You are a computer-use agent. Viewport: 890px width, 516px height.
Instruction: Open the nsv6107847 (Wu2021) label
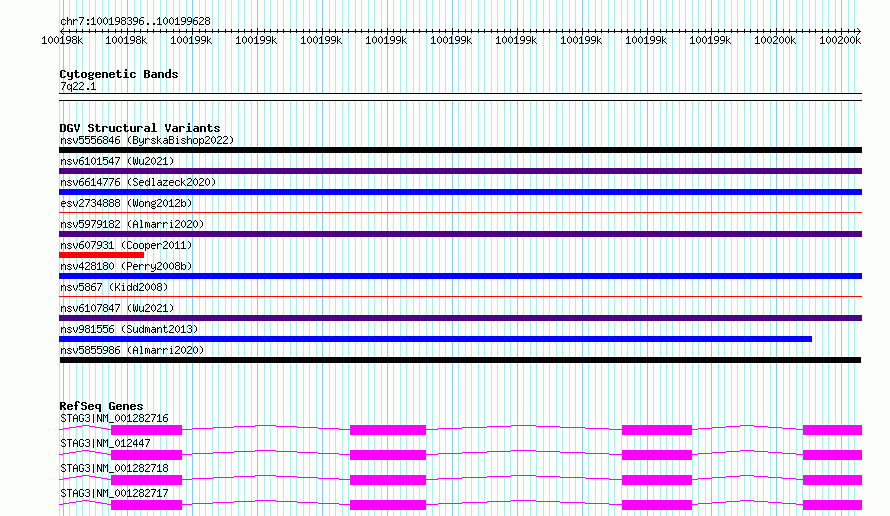coord(117,308)
